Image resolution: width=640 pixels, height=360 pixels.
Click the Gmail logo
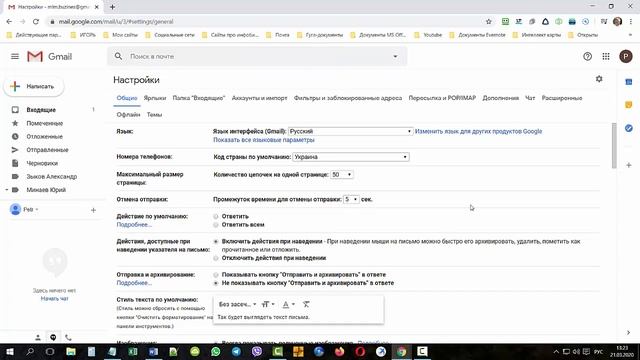pyautogui.click(x=49, y=56)
